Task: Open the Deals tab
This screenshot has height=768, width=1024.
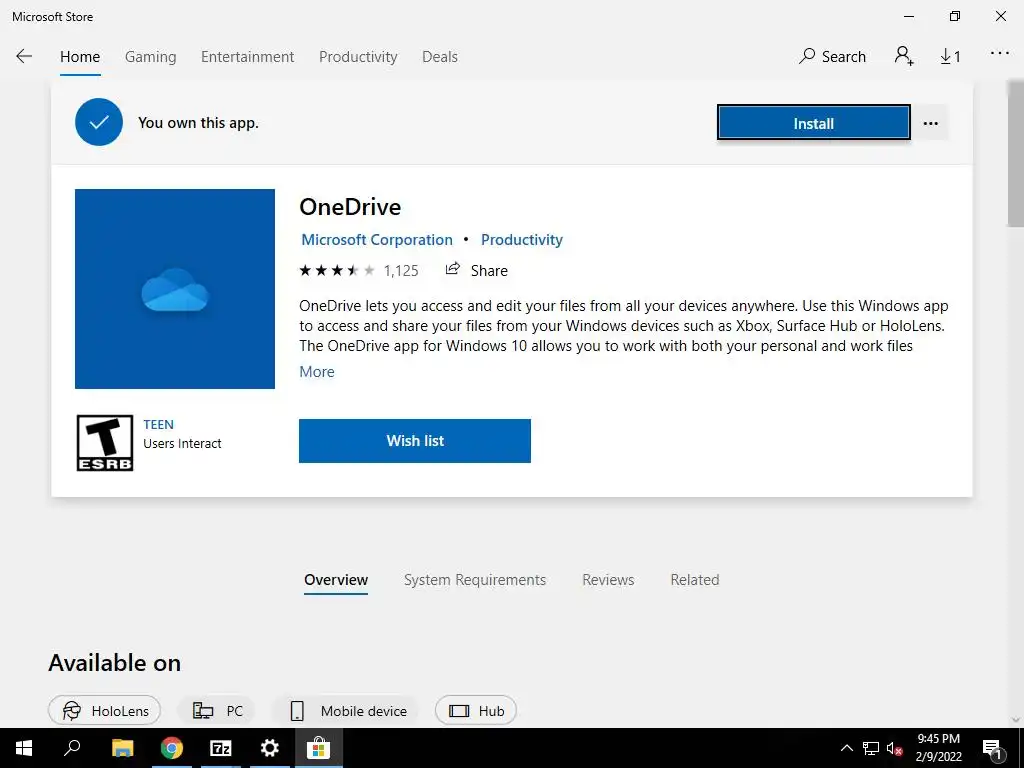Action: click(x=440, y=57)
